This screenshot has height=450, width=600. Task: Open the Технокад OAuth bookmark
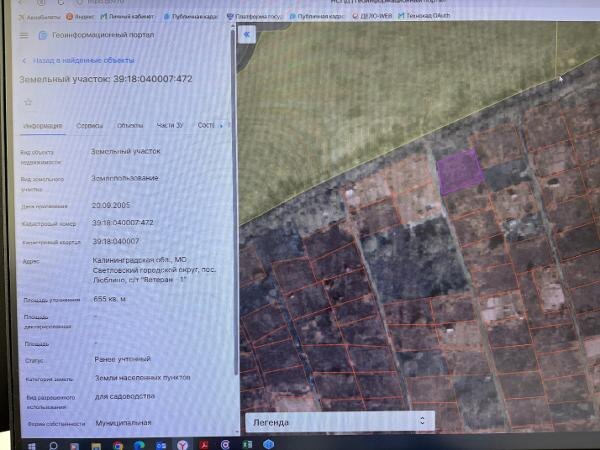tap(424, 16)
